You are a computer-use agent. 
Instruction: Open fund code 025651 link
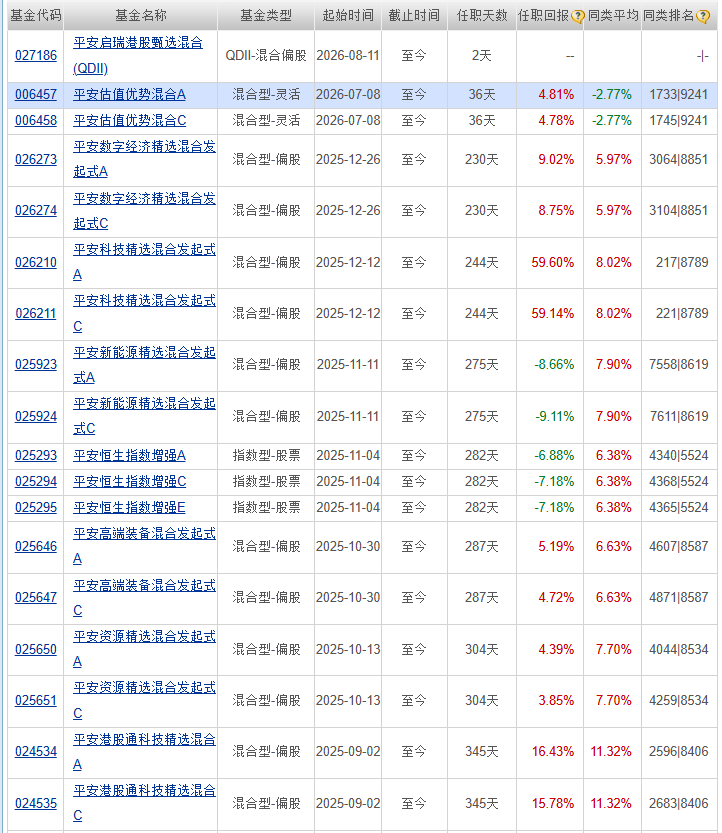coord(36,701)
